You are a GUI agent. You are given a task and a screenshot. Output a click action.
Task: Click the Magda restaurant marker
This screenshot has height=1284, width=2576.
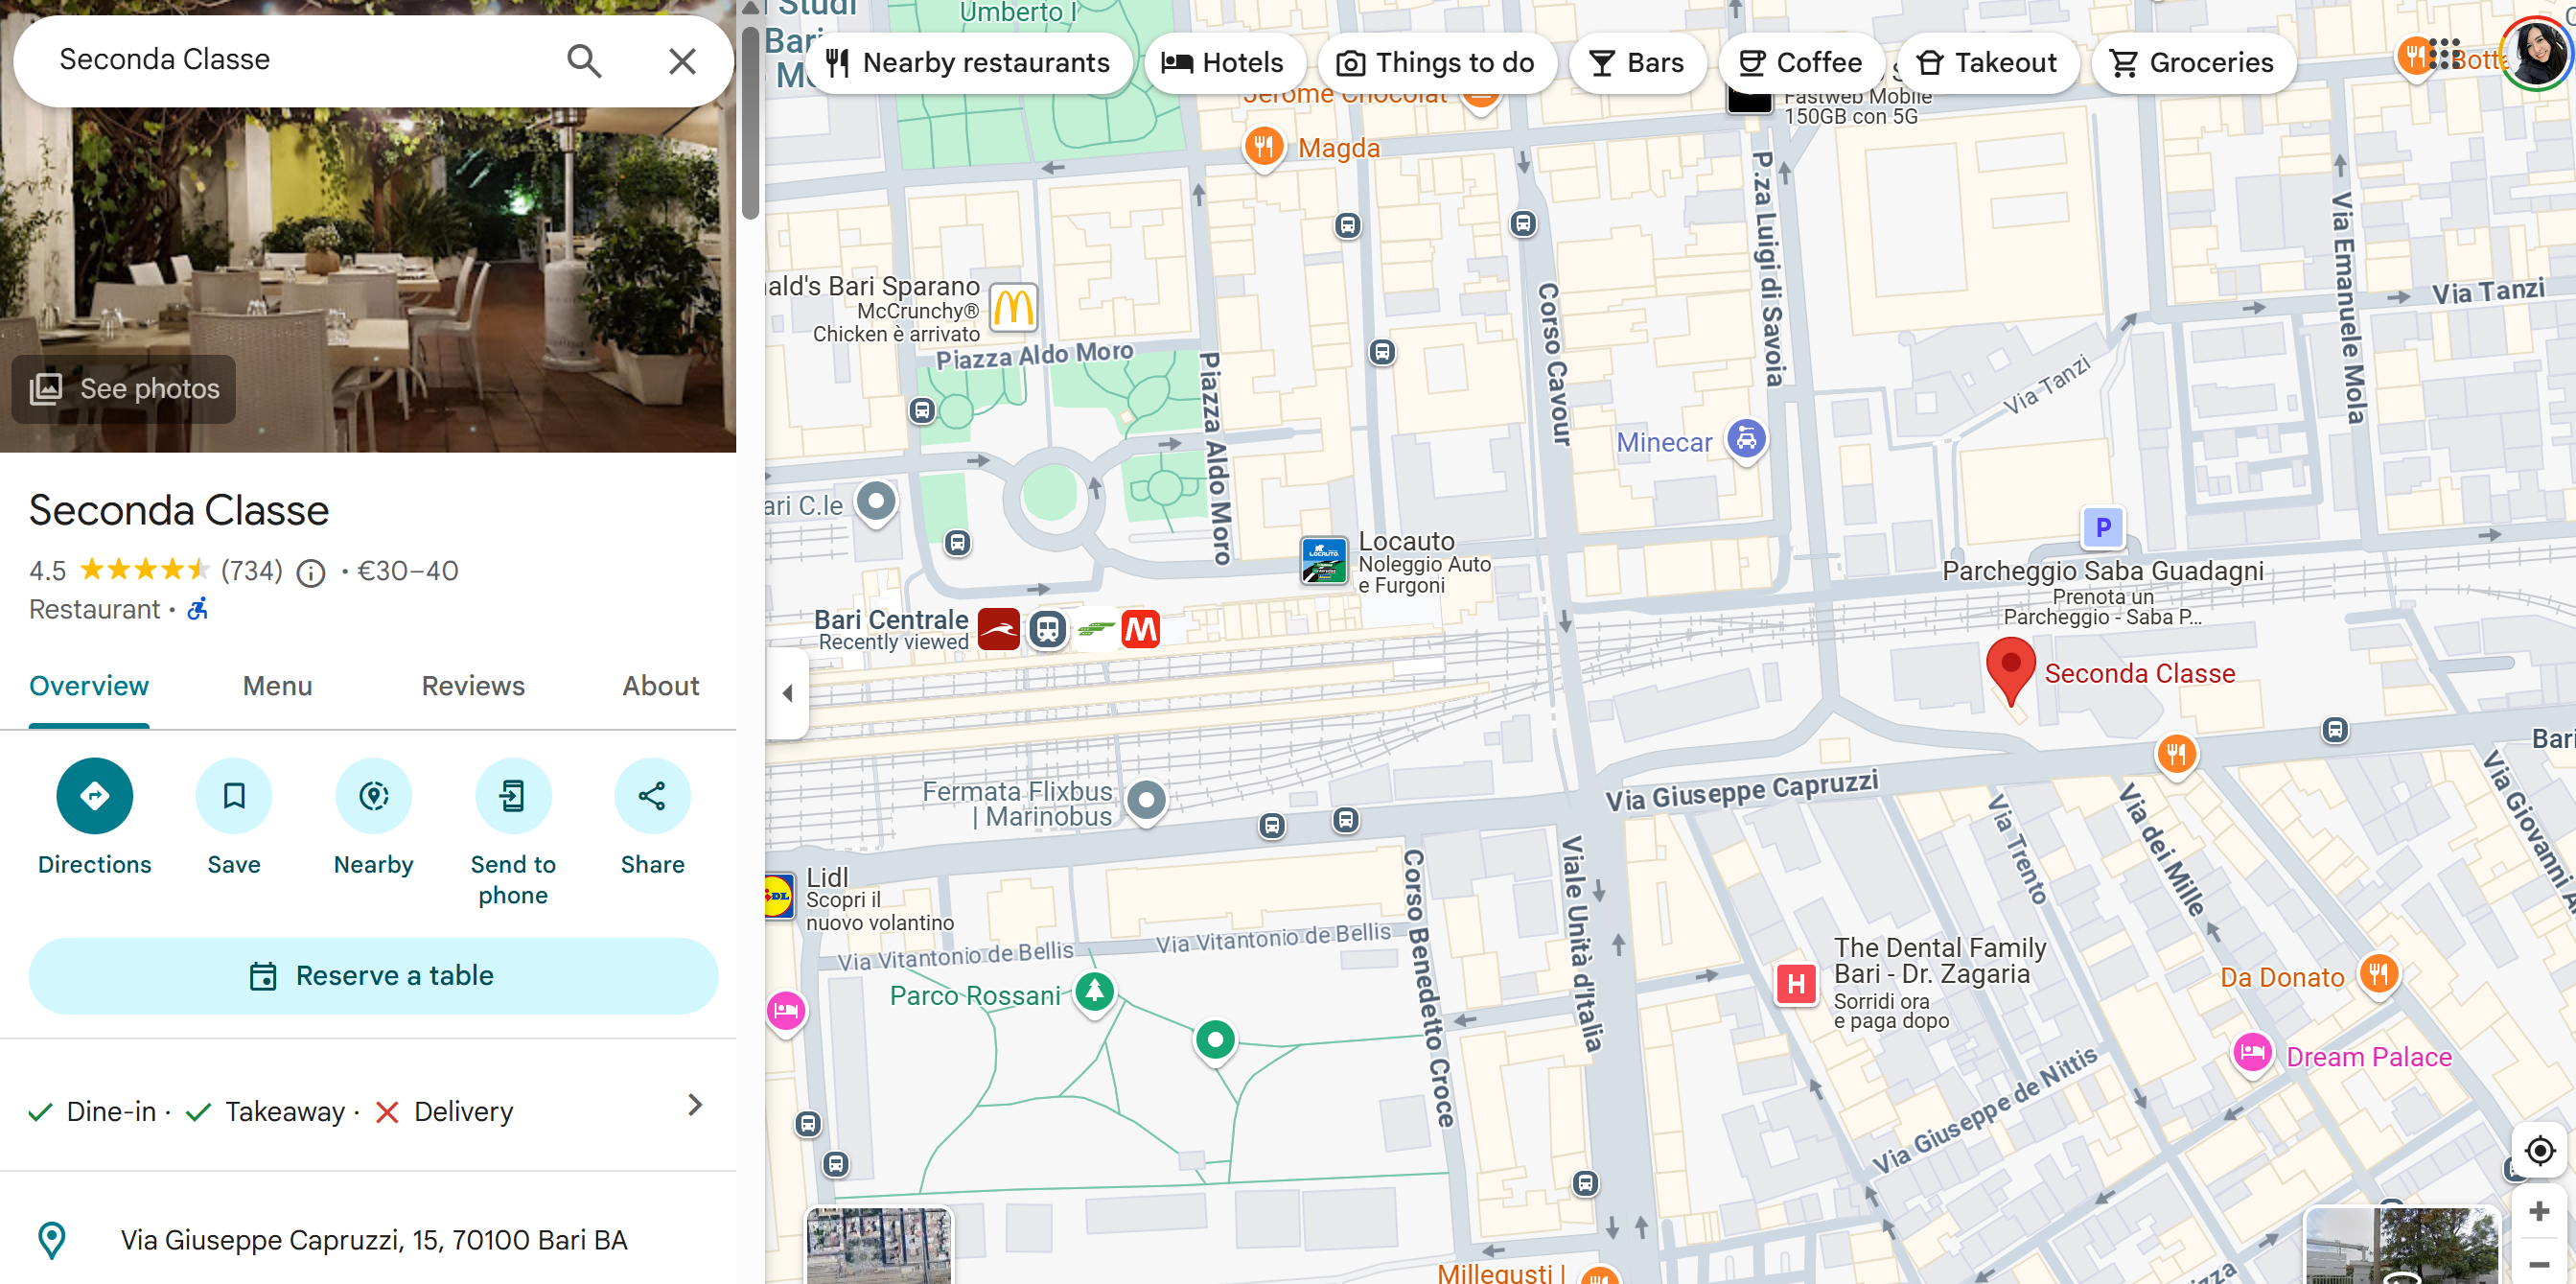[1264, 149]
